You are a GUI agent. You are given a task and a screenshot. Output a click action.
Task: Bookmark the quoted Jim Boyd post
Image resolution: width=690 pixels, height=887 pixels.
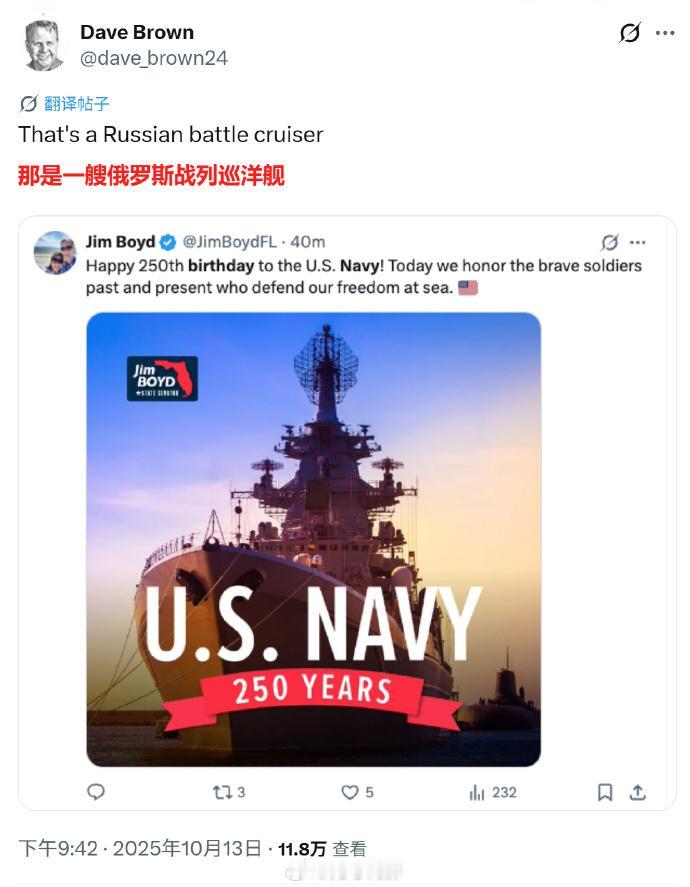pyautogui.click(x=605, y=792)
